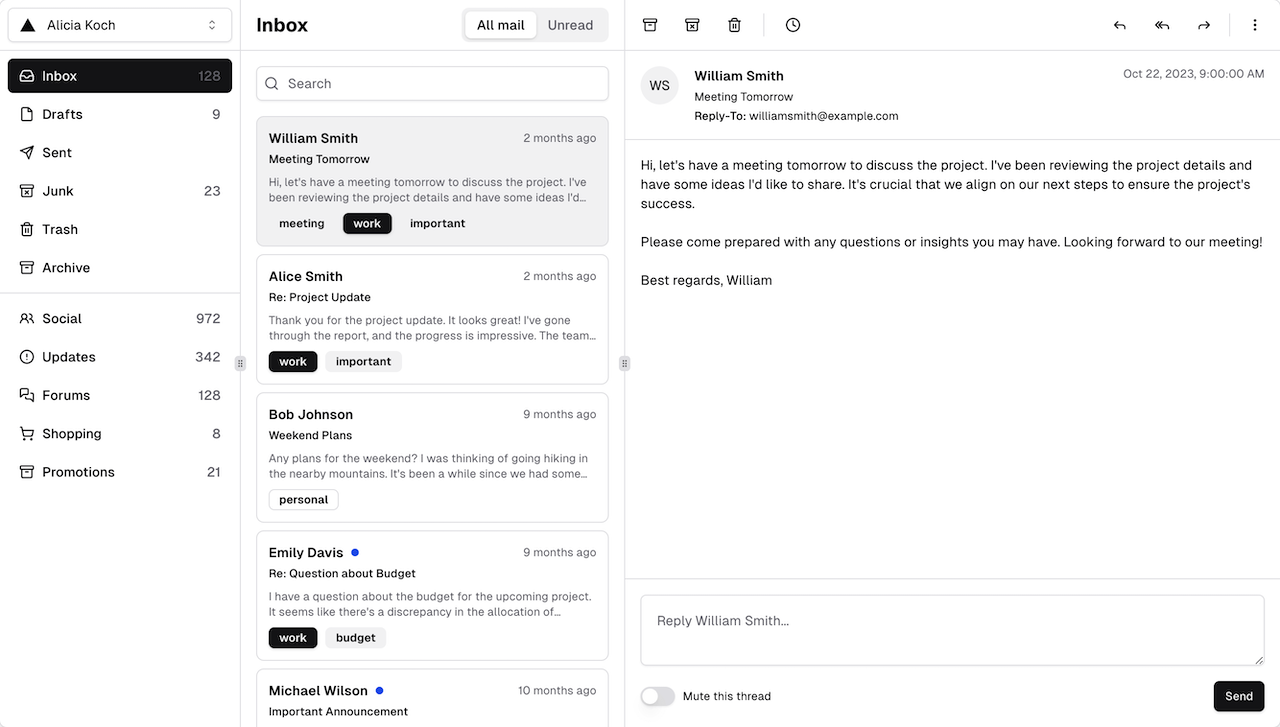1280x727 pixels.
Task: Enable the Mute this thread toggle
Action: coord(657,696)
